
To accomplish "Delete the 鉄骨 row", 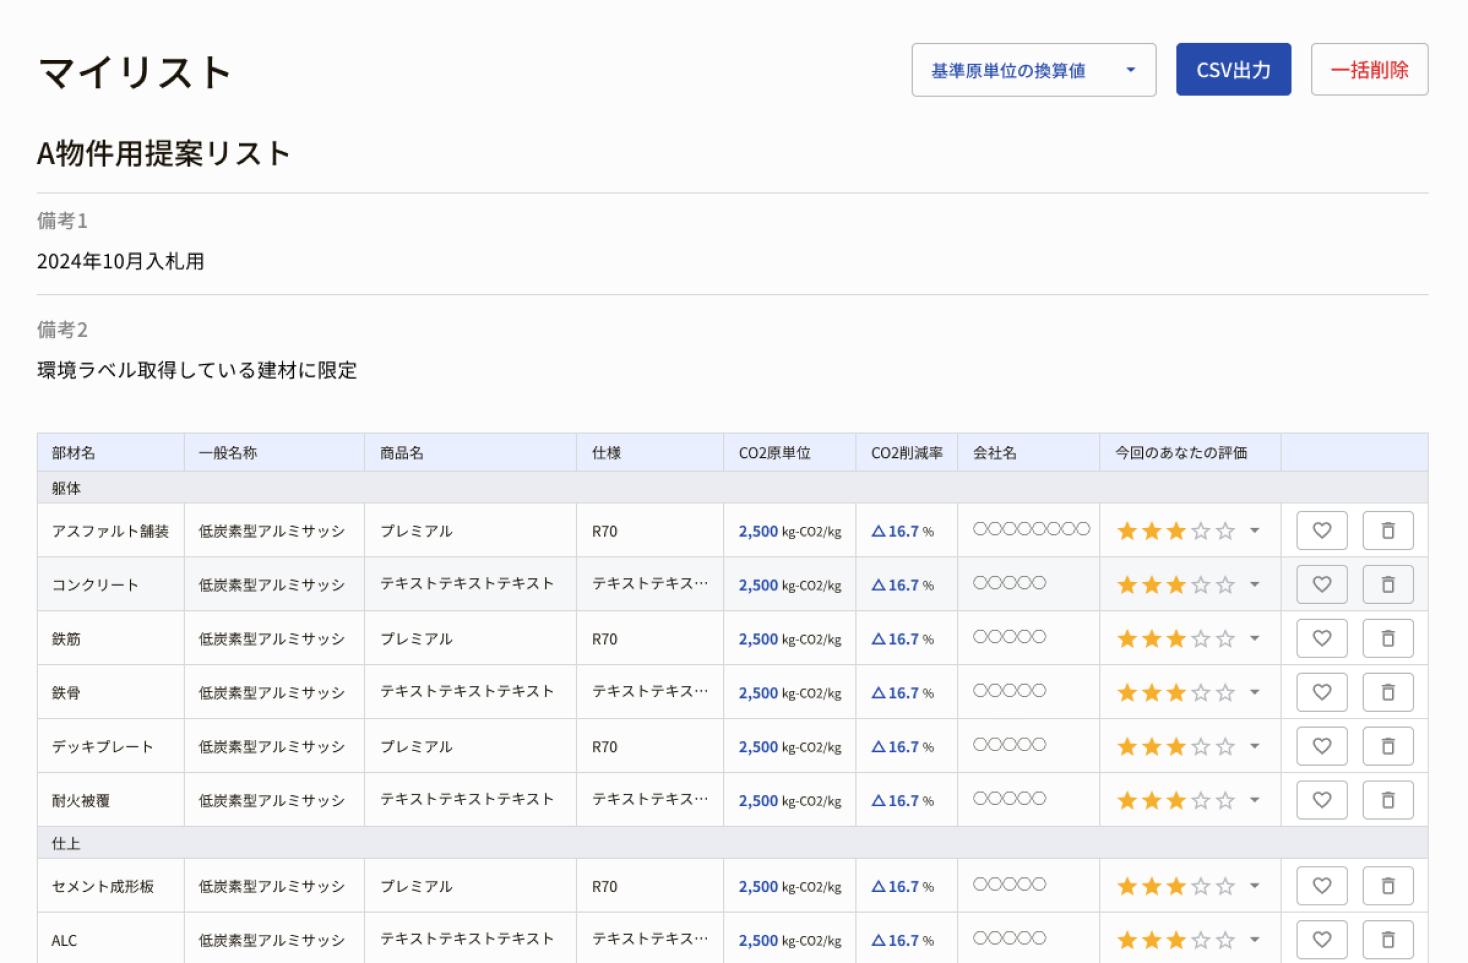I will tap(1388, 693).
